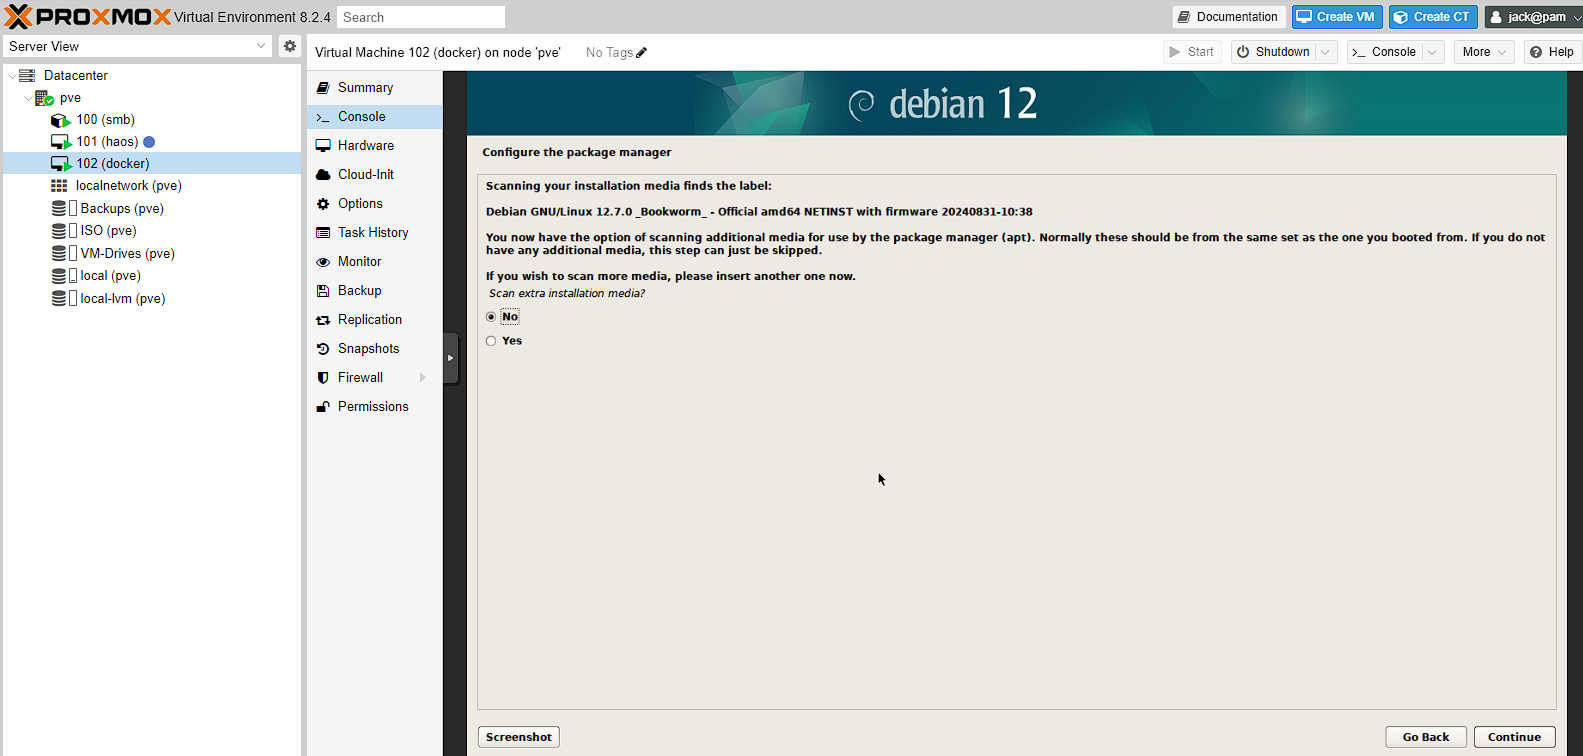Click the localnetwork (pve) grid icon

click(59, 186)
